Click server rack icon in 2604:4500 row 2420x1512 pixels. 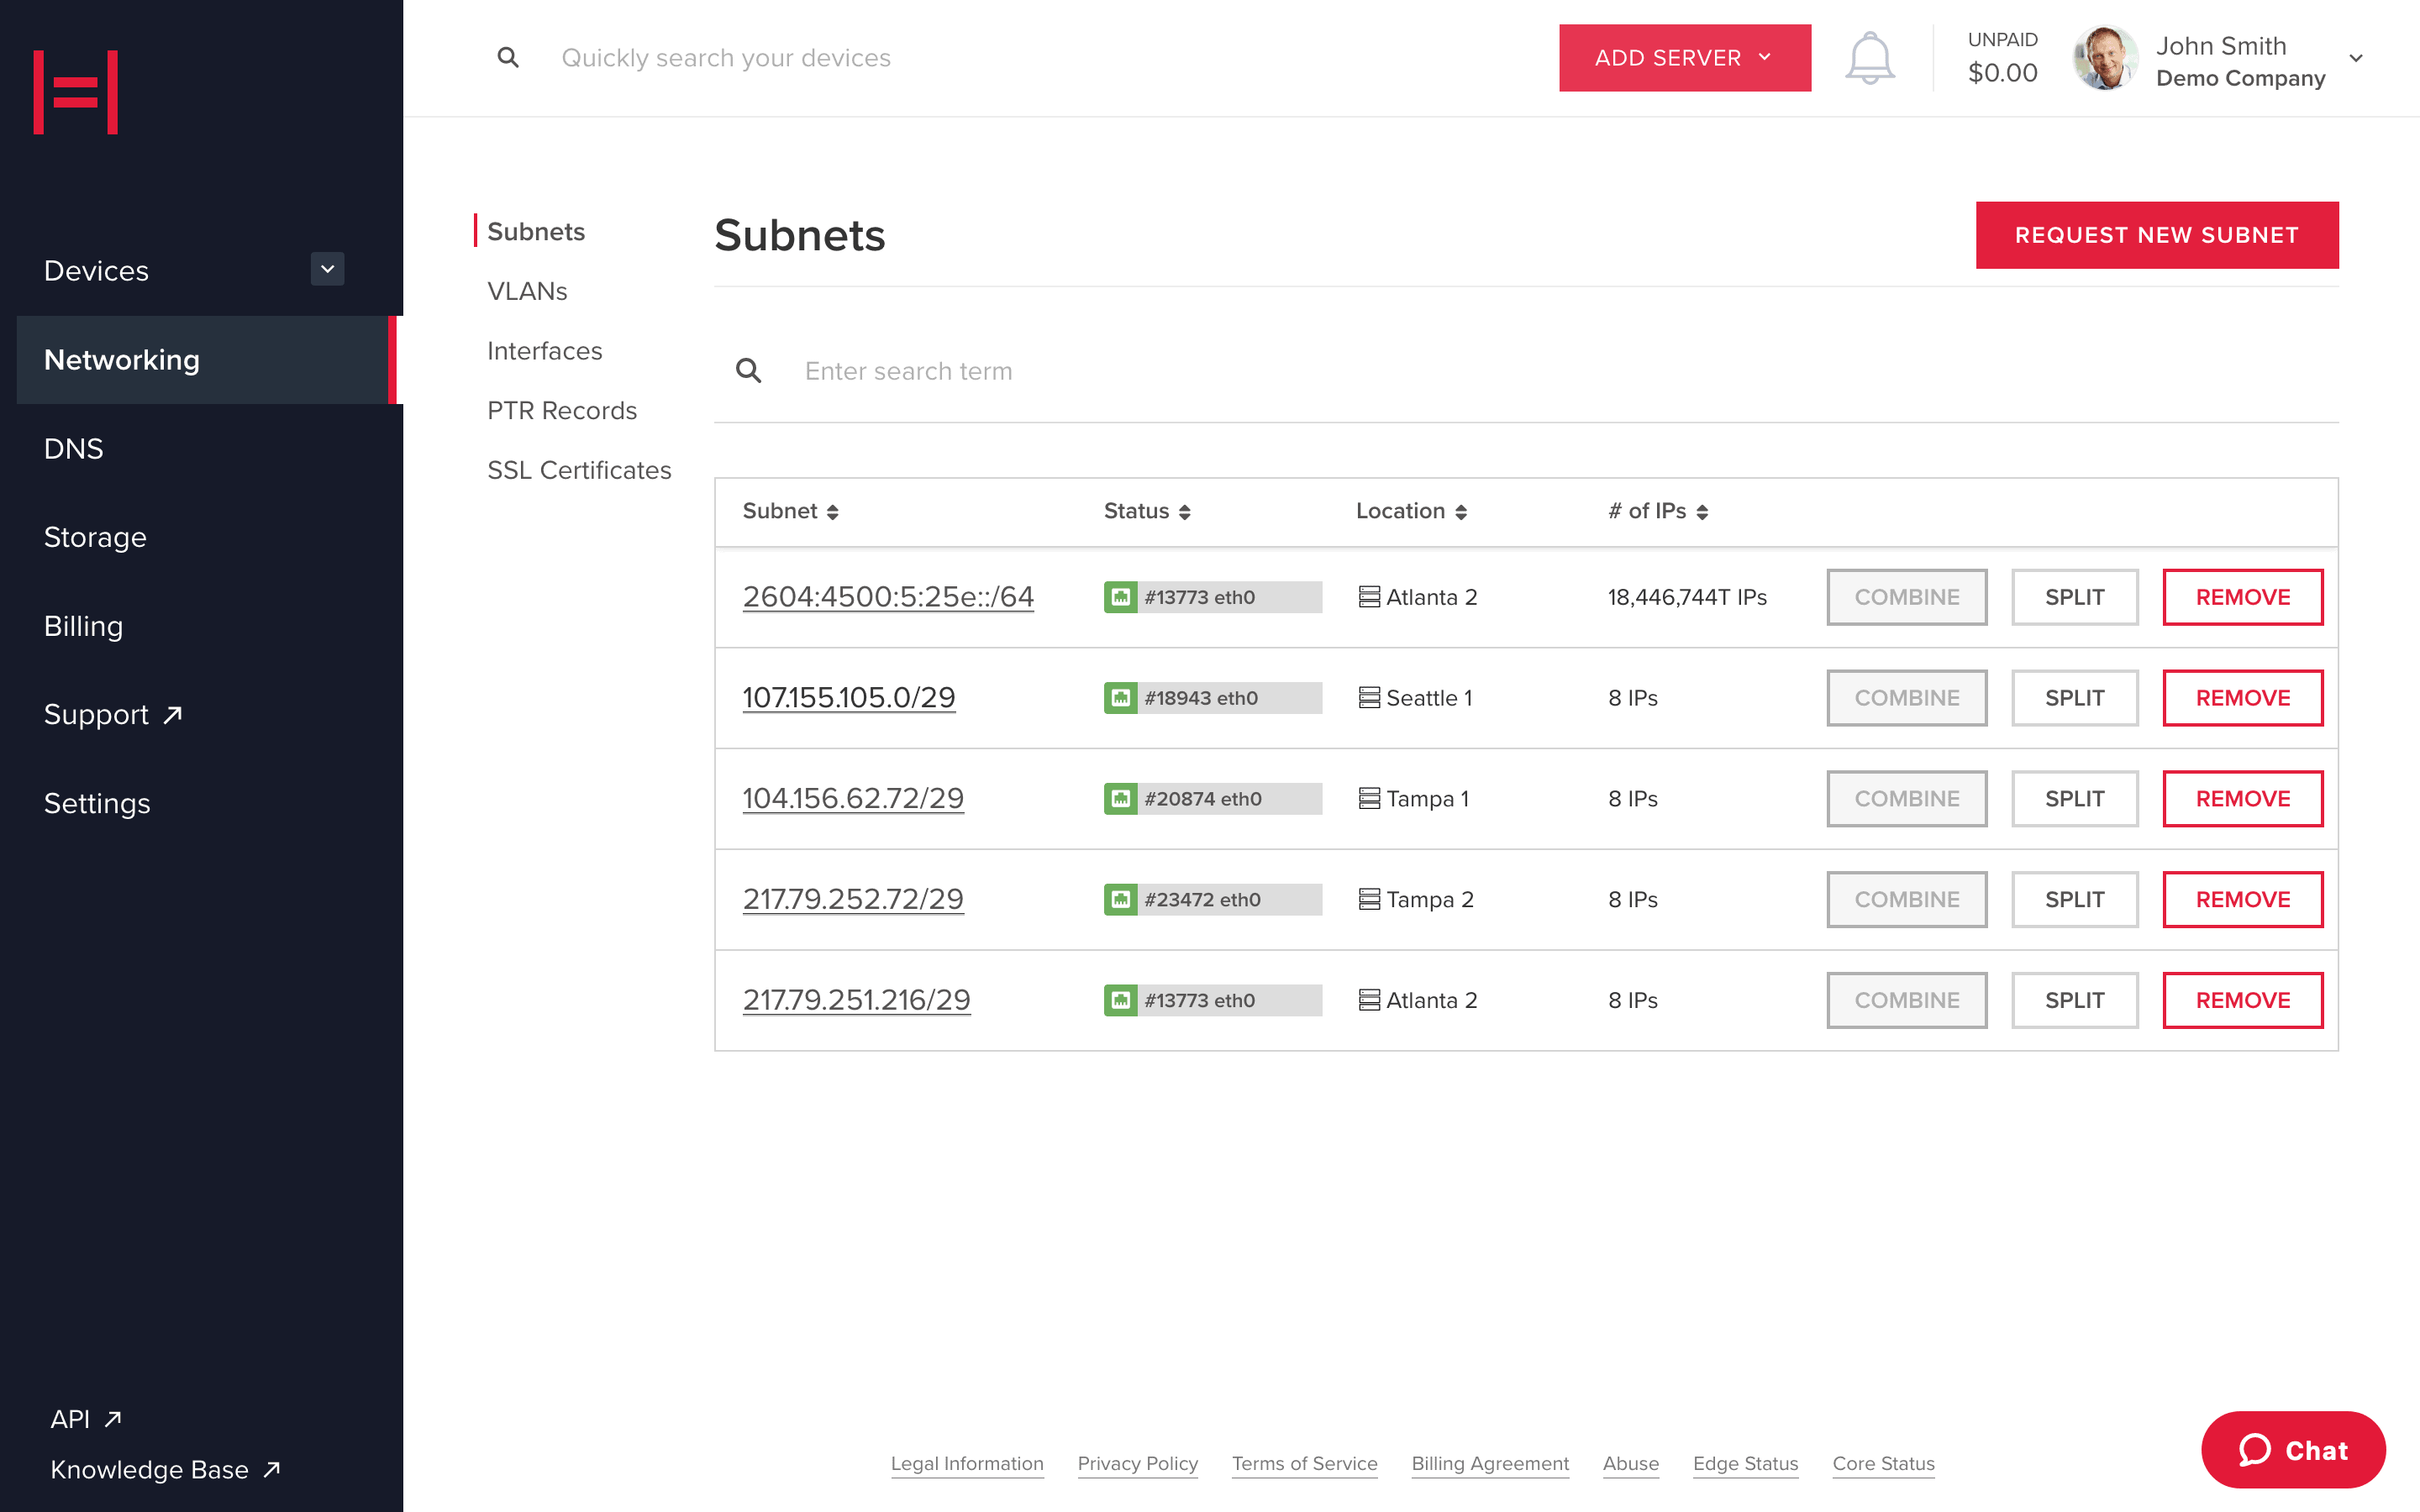click(x=1369, y=597)
